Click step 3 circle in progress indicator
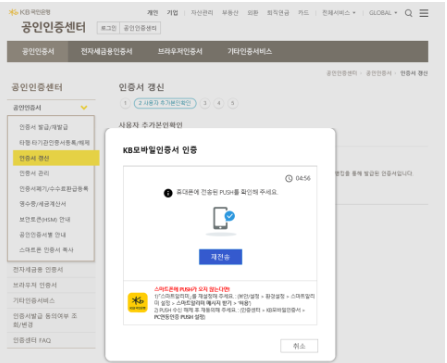The width and height of the screenshot is (447, 363). pos(205,103)
